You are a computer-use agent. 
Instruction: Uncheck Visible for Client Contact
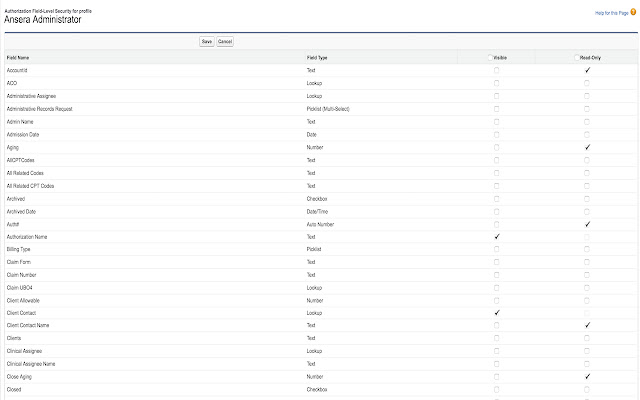point(497,313)
